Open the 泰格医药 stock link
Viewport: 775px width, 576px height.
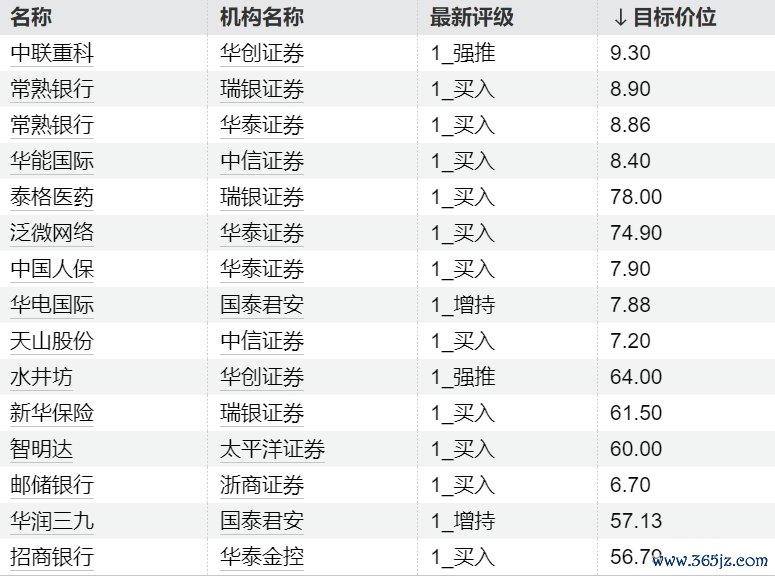[x=52, y=197]
